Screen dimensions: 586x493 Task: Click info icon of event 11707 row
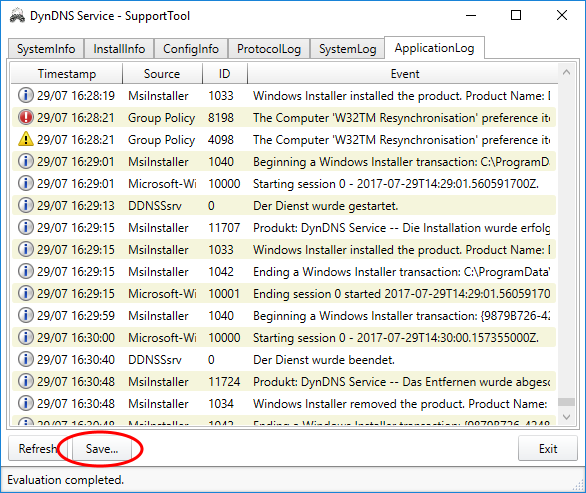pos(26,227)
